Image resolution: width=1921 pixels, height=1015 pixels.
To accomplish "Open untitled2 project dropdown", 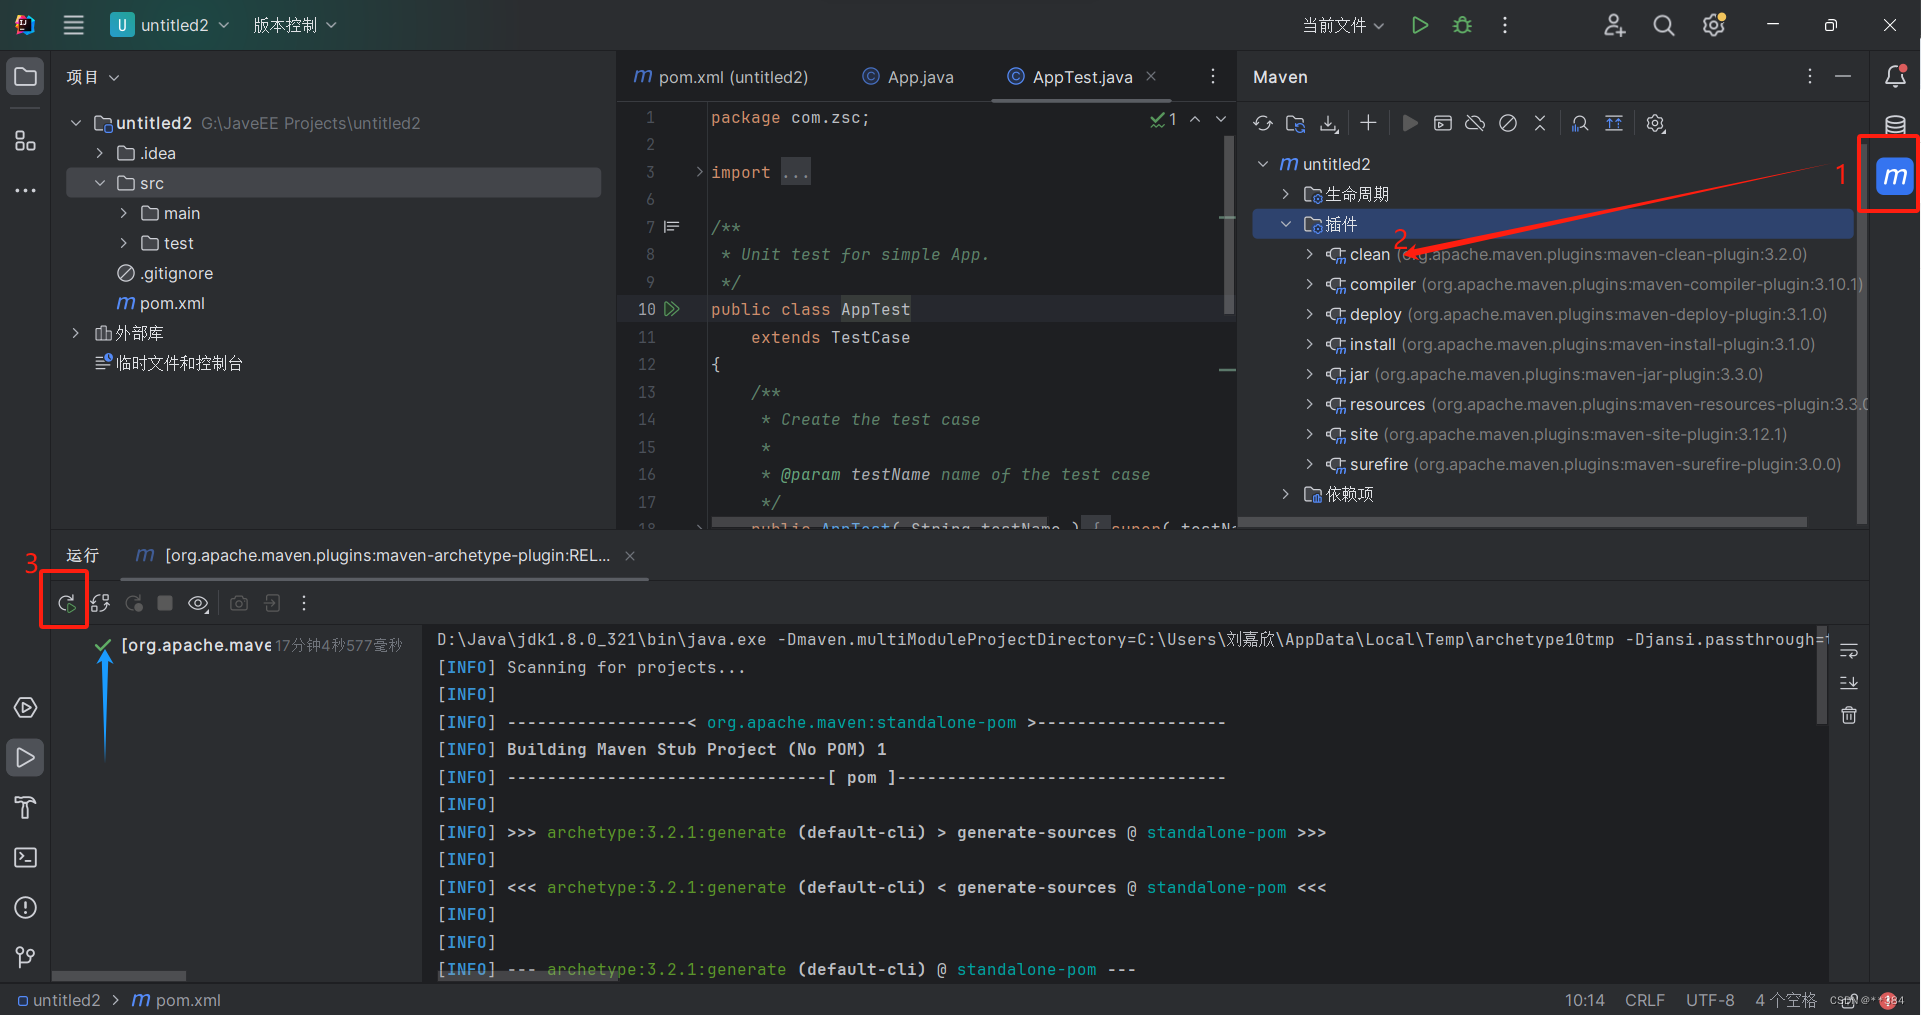I will [170, 25].
